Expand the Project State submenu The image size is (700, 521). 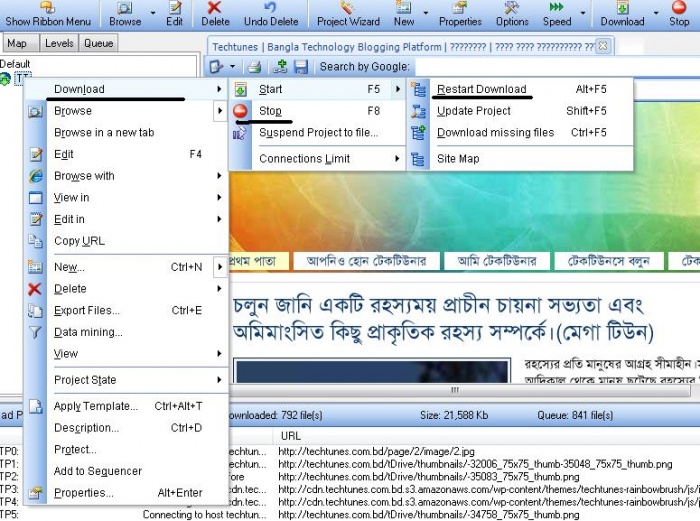(x=219, y=380)
